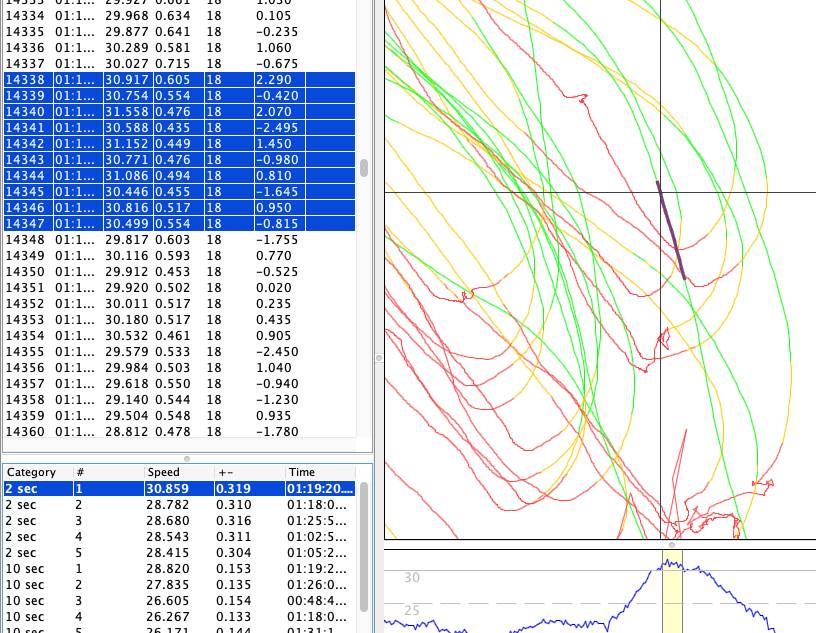Click divider handle between tables and map
This screenshot has height=633, width=816.
click(379, 357)
